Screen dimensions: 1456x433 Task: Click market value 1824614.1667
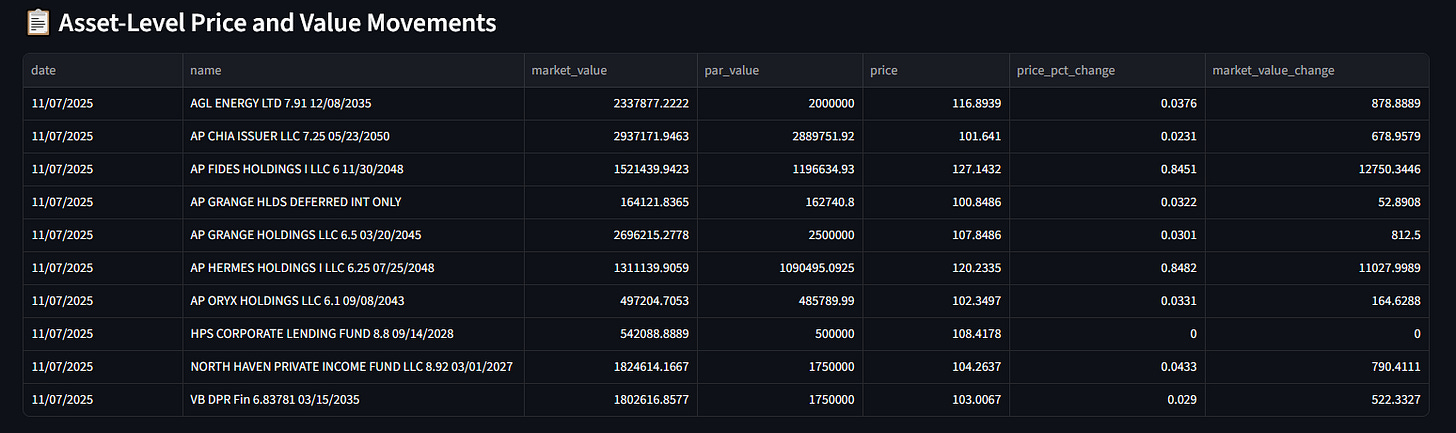[x=610, y=367]
